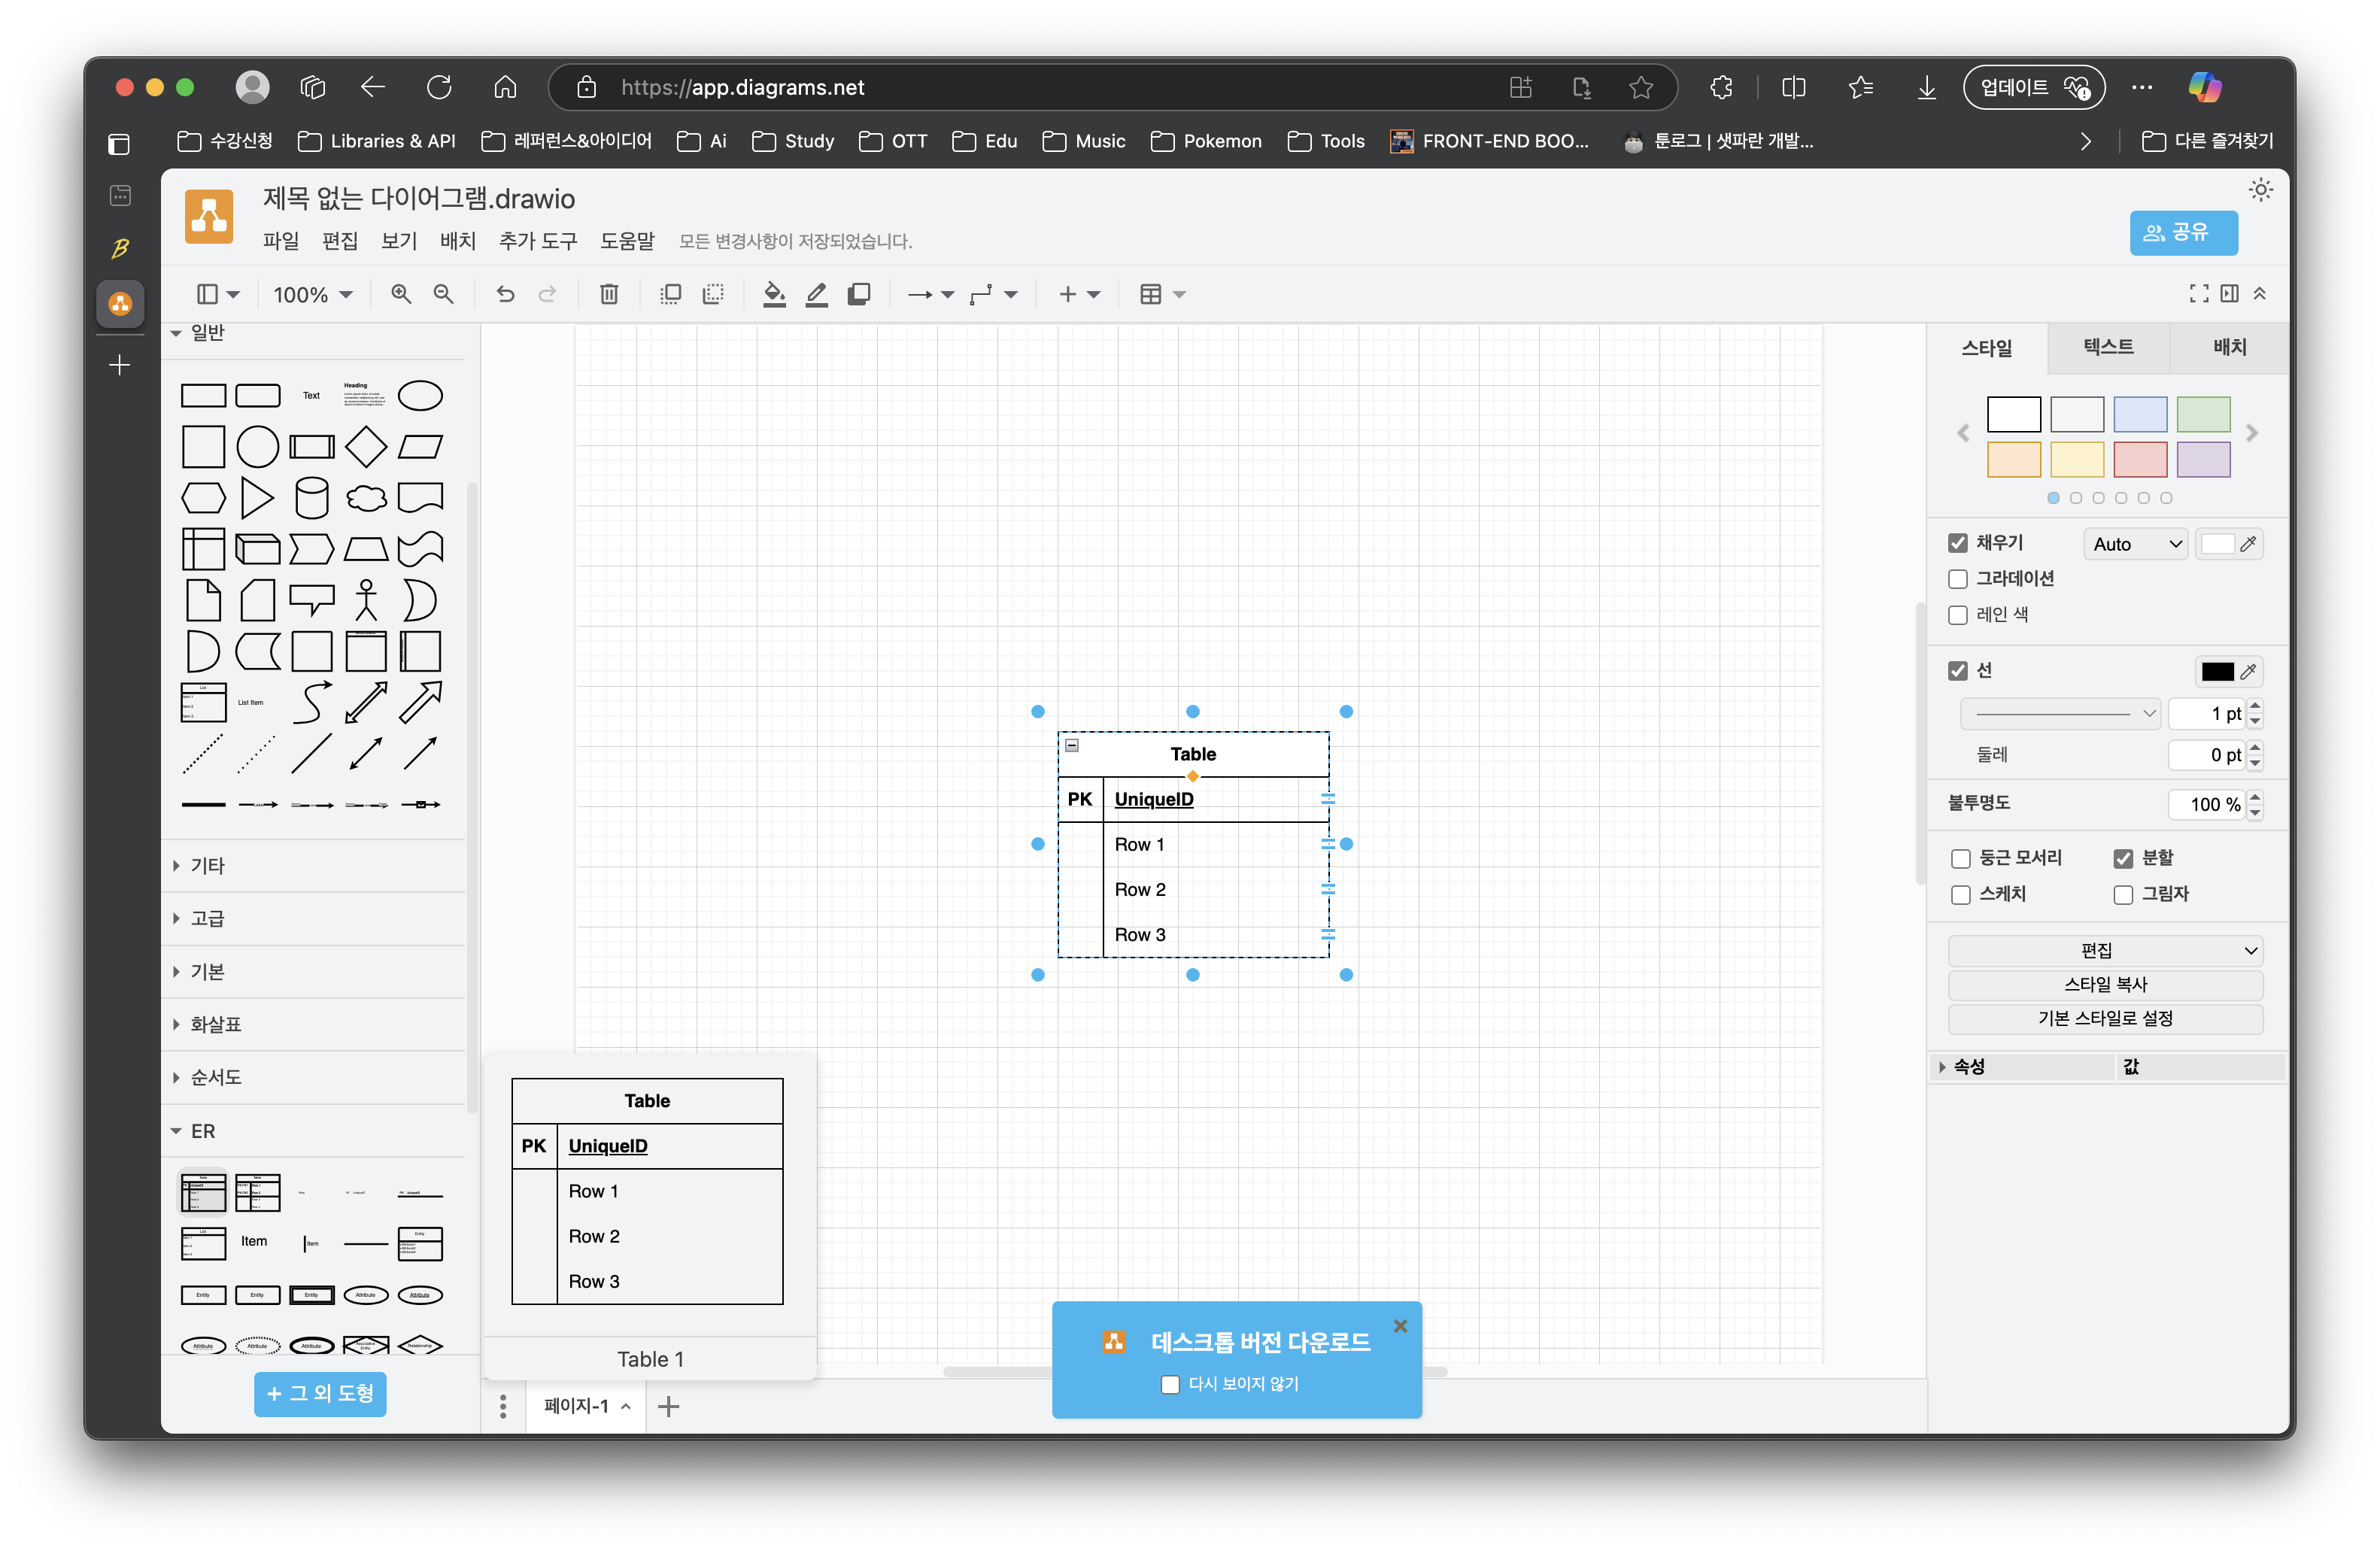Open draw.io logo icon
The width and height of the screenshot is (2380, 1551).
[209, 216]
